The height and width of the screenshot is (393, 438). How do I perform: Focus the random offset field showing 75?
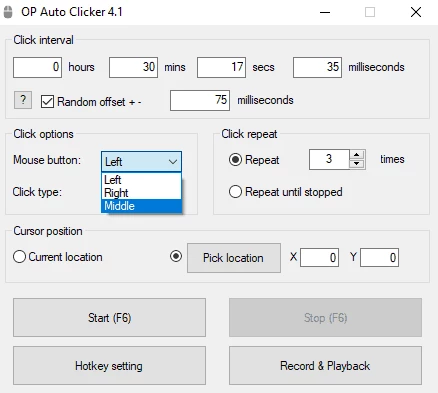coord(200,100)
